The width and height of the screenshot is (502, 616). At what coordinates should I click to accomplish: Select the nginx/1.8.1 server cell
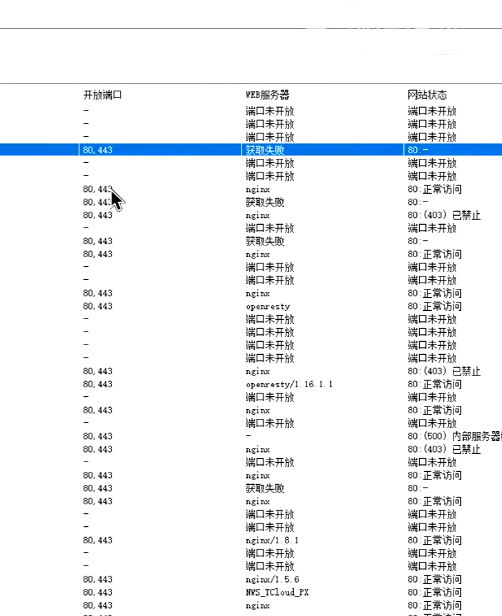click(x=272, y=540)
